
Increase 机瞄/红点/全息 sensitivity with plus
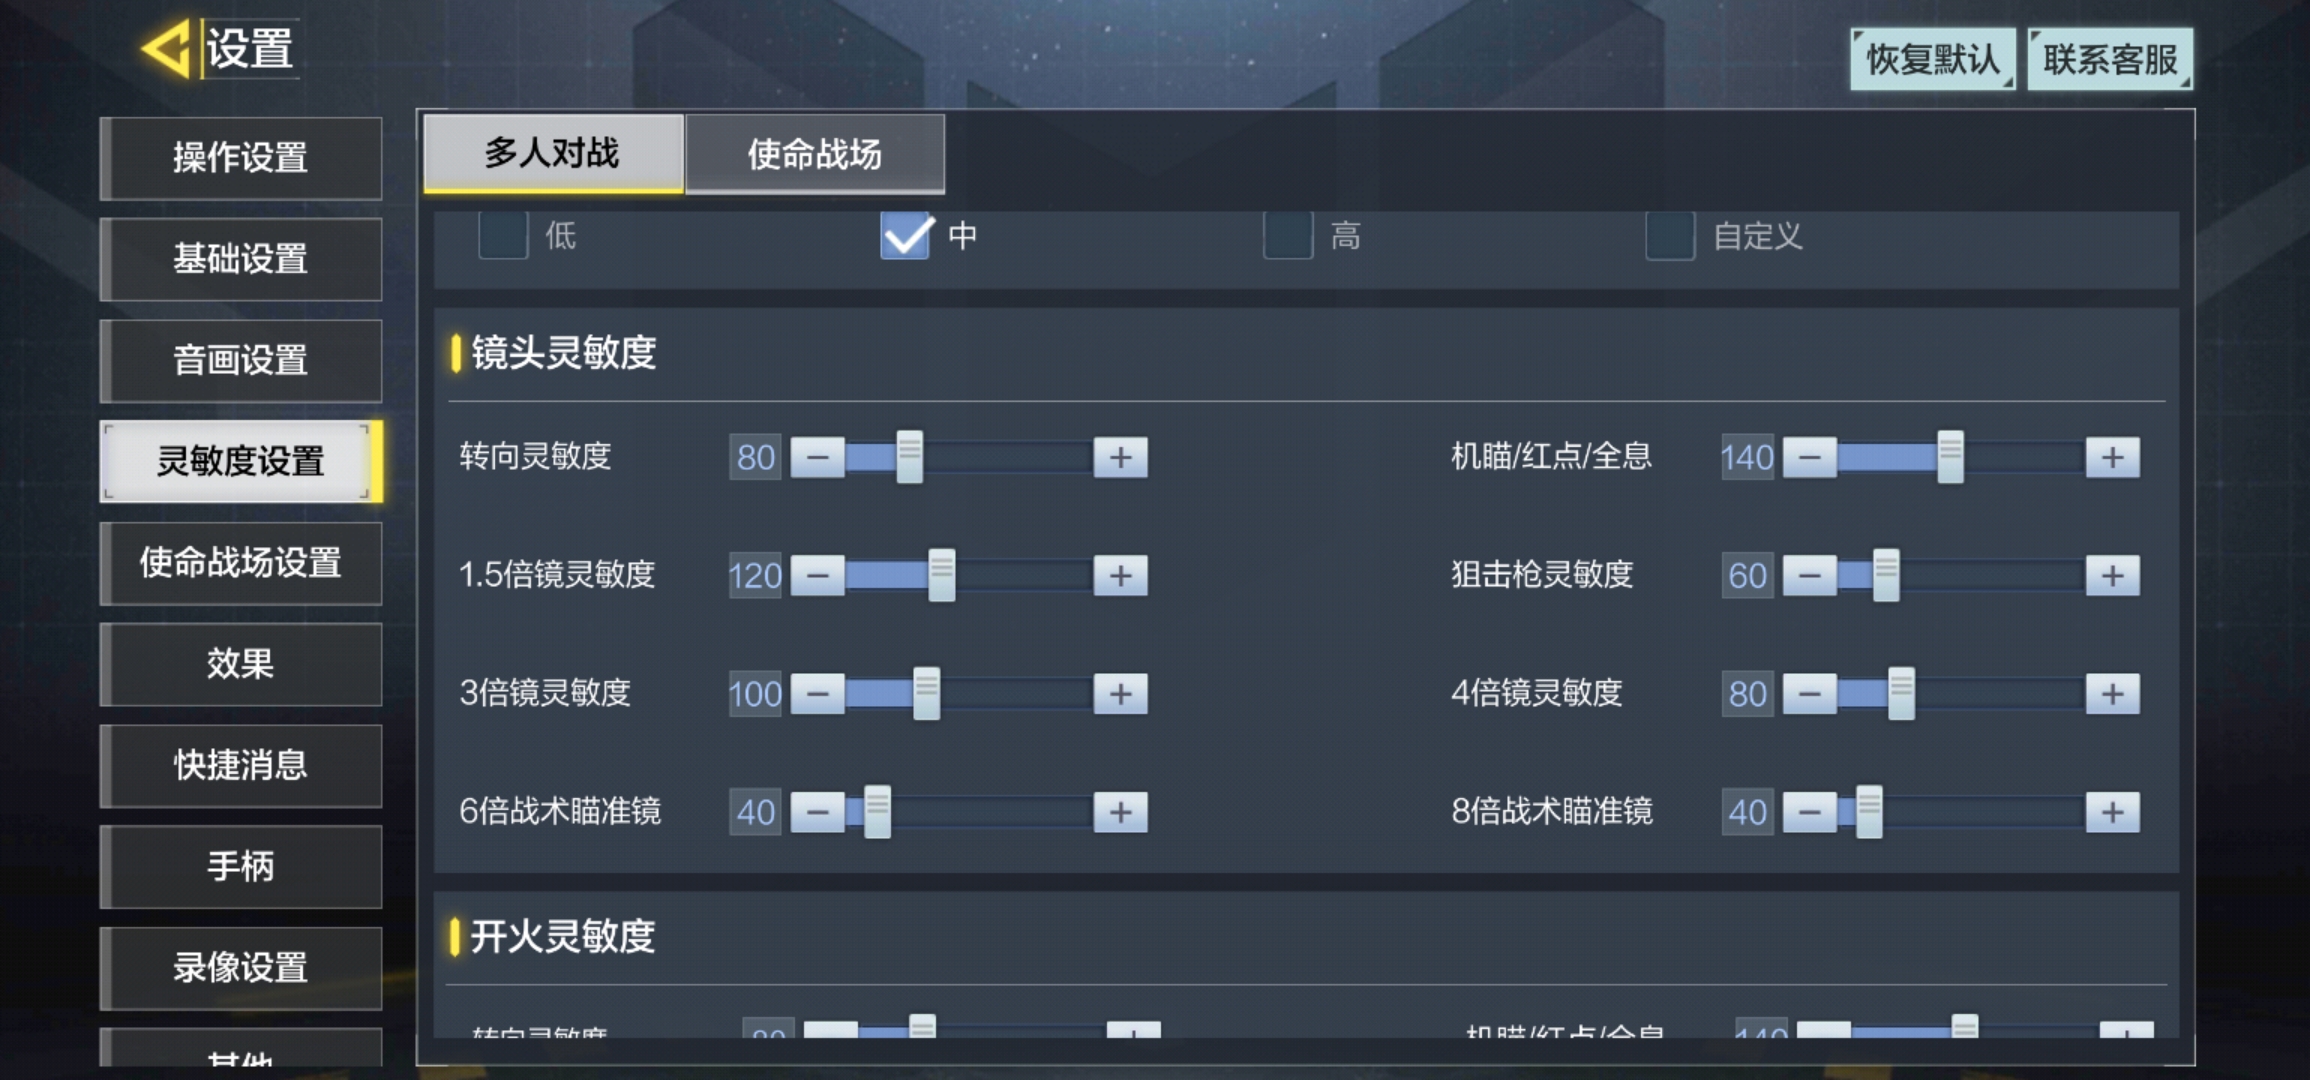(x=2112, y=458)
